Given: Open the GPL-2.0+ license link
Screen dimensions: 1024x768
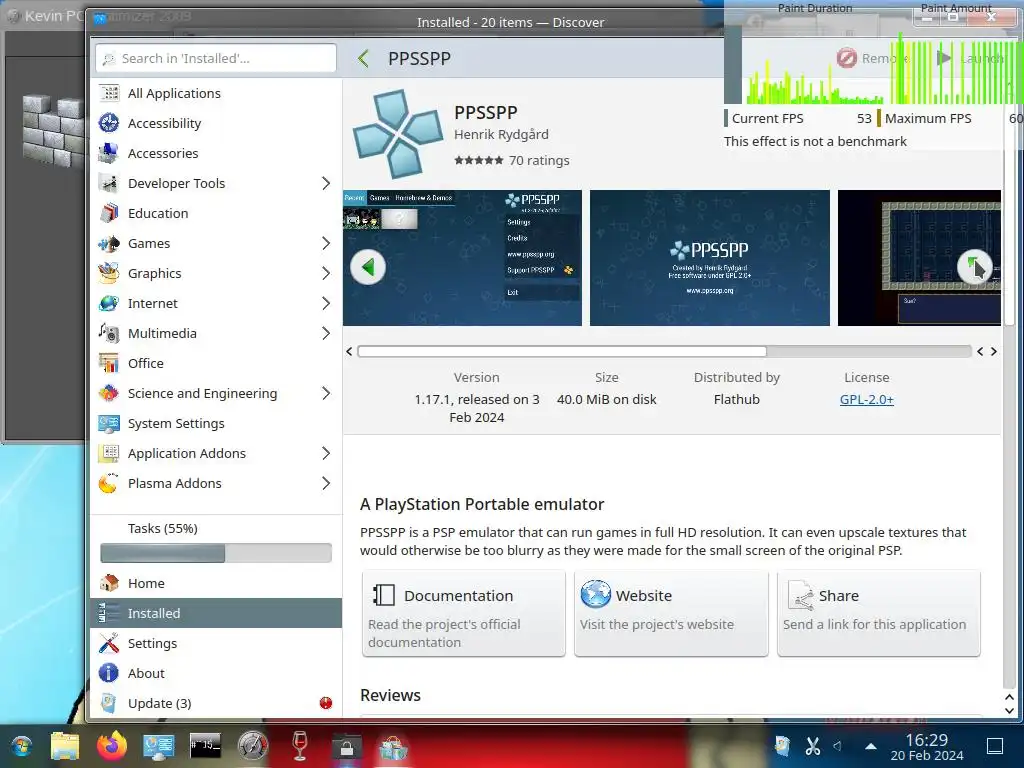Looking at the screenshot, I should [x=867, y=400].
